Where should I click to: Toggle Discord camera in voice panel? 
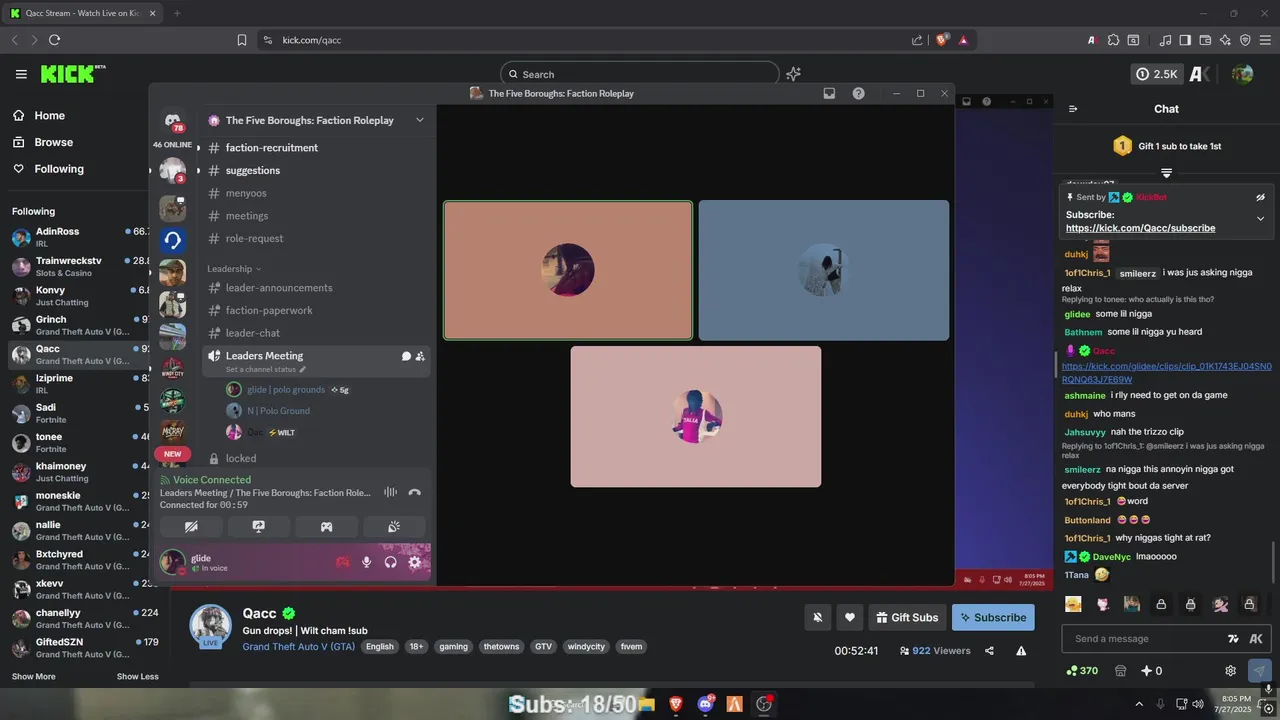(x=191, y=527)
